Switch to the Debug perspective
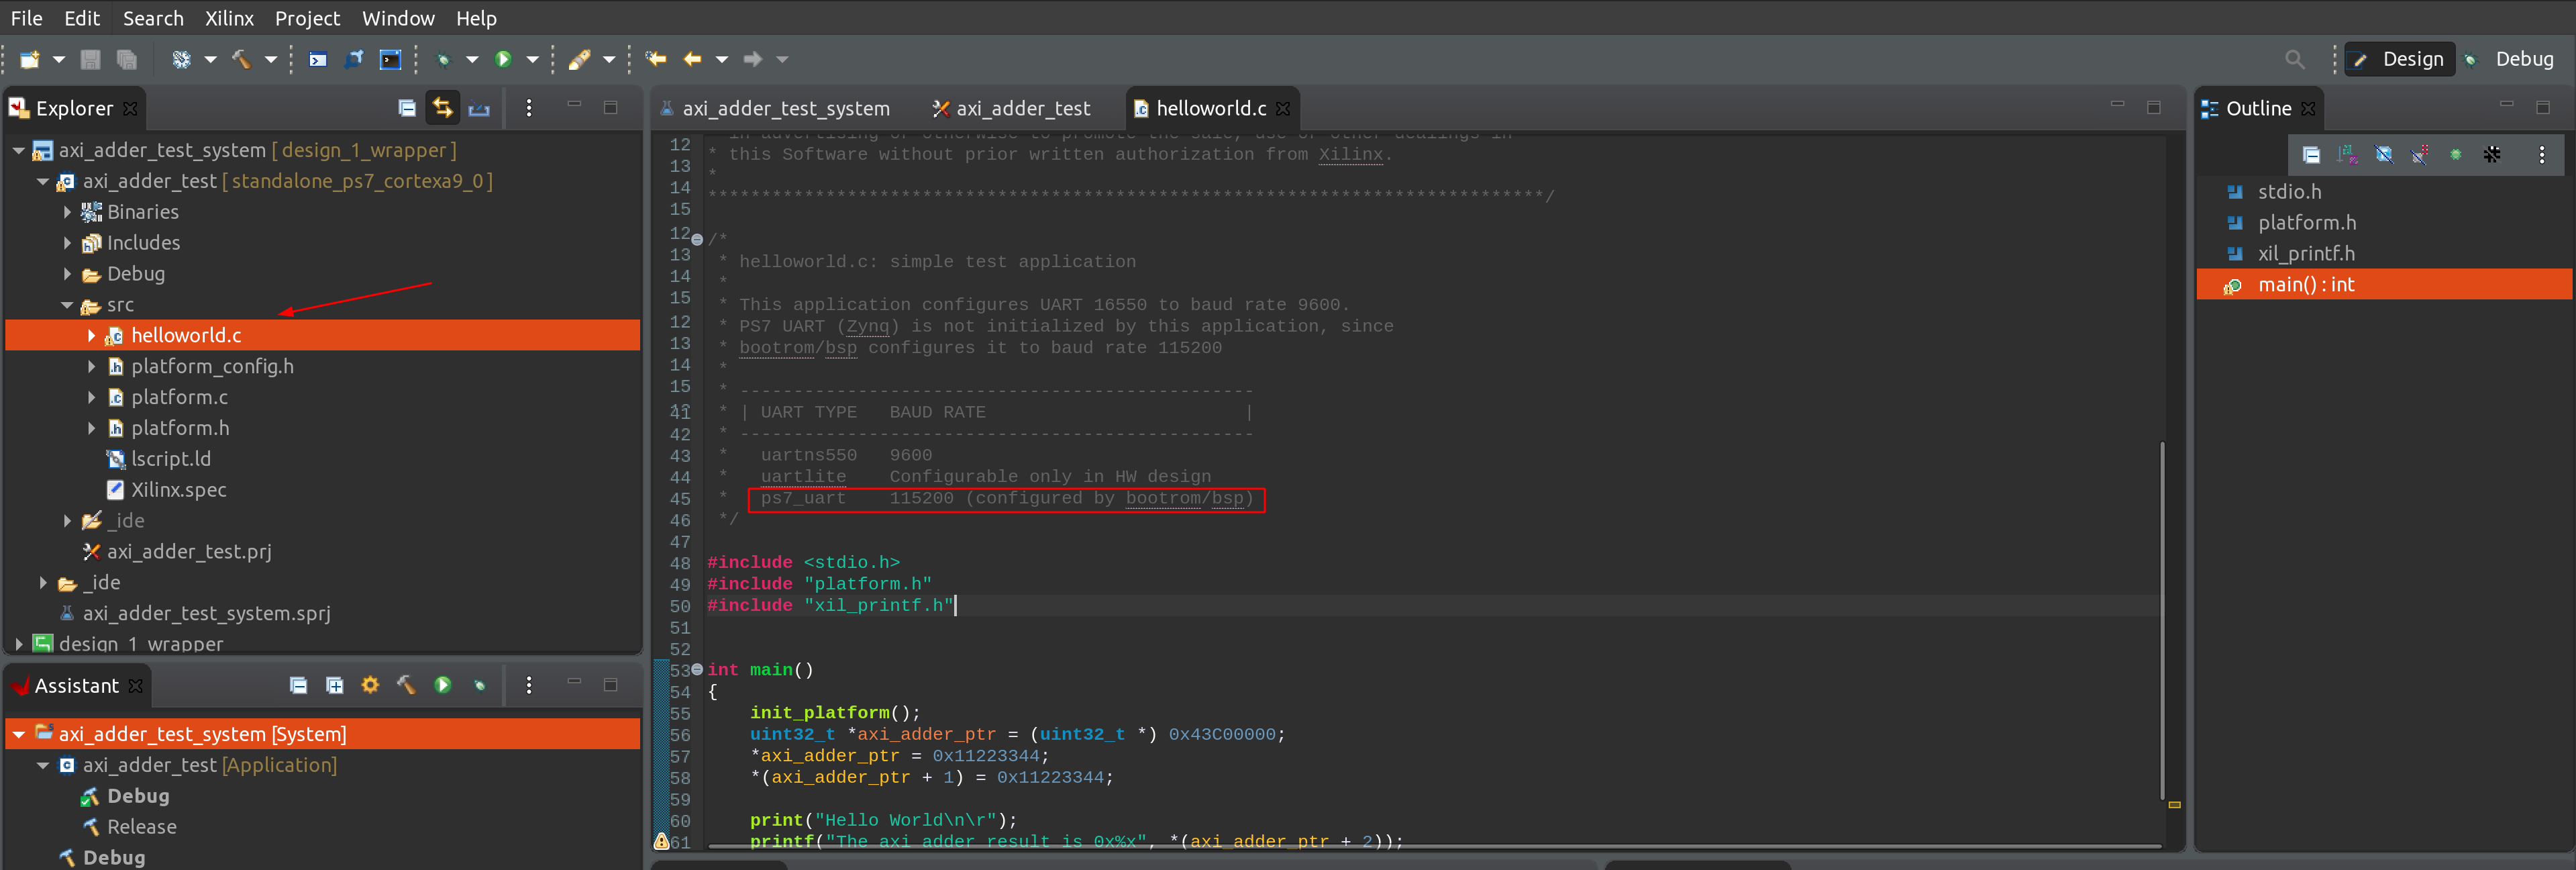This screenshot has width=2576, height=870. pos(2524,59)
